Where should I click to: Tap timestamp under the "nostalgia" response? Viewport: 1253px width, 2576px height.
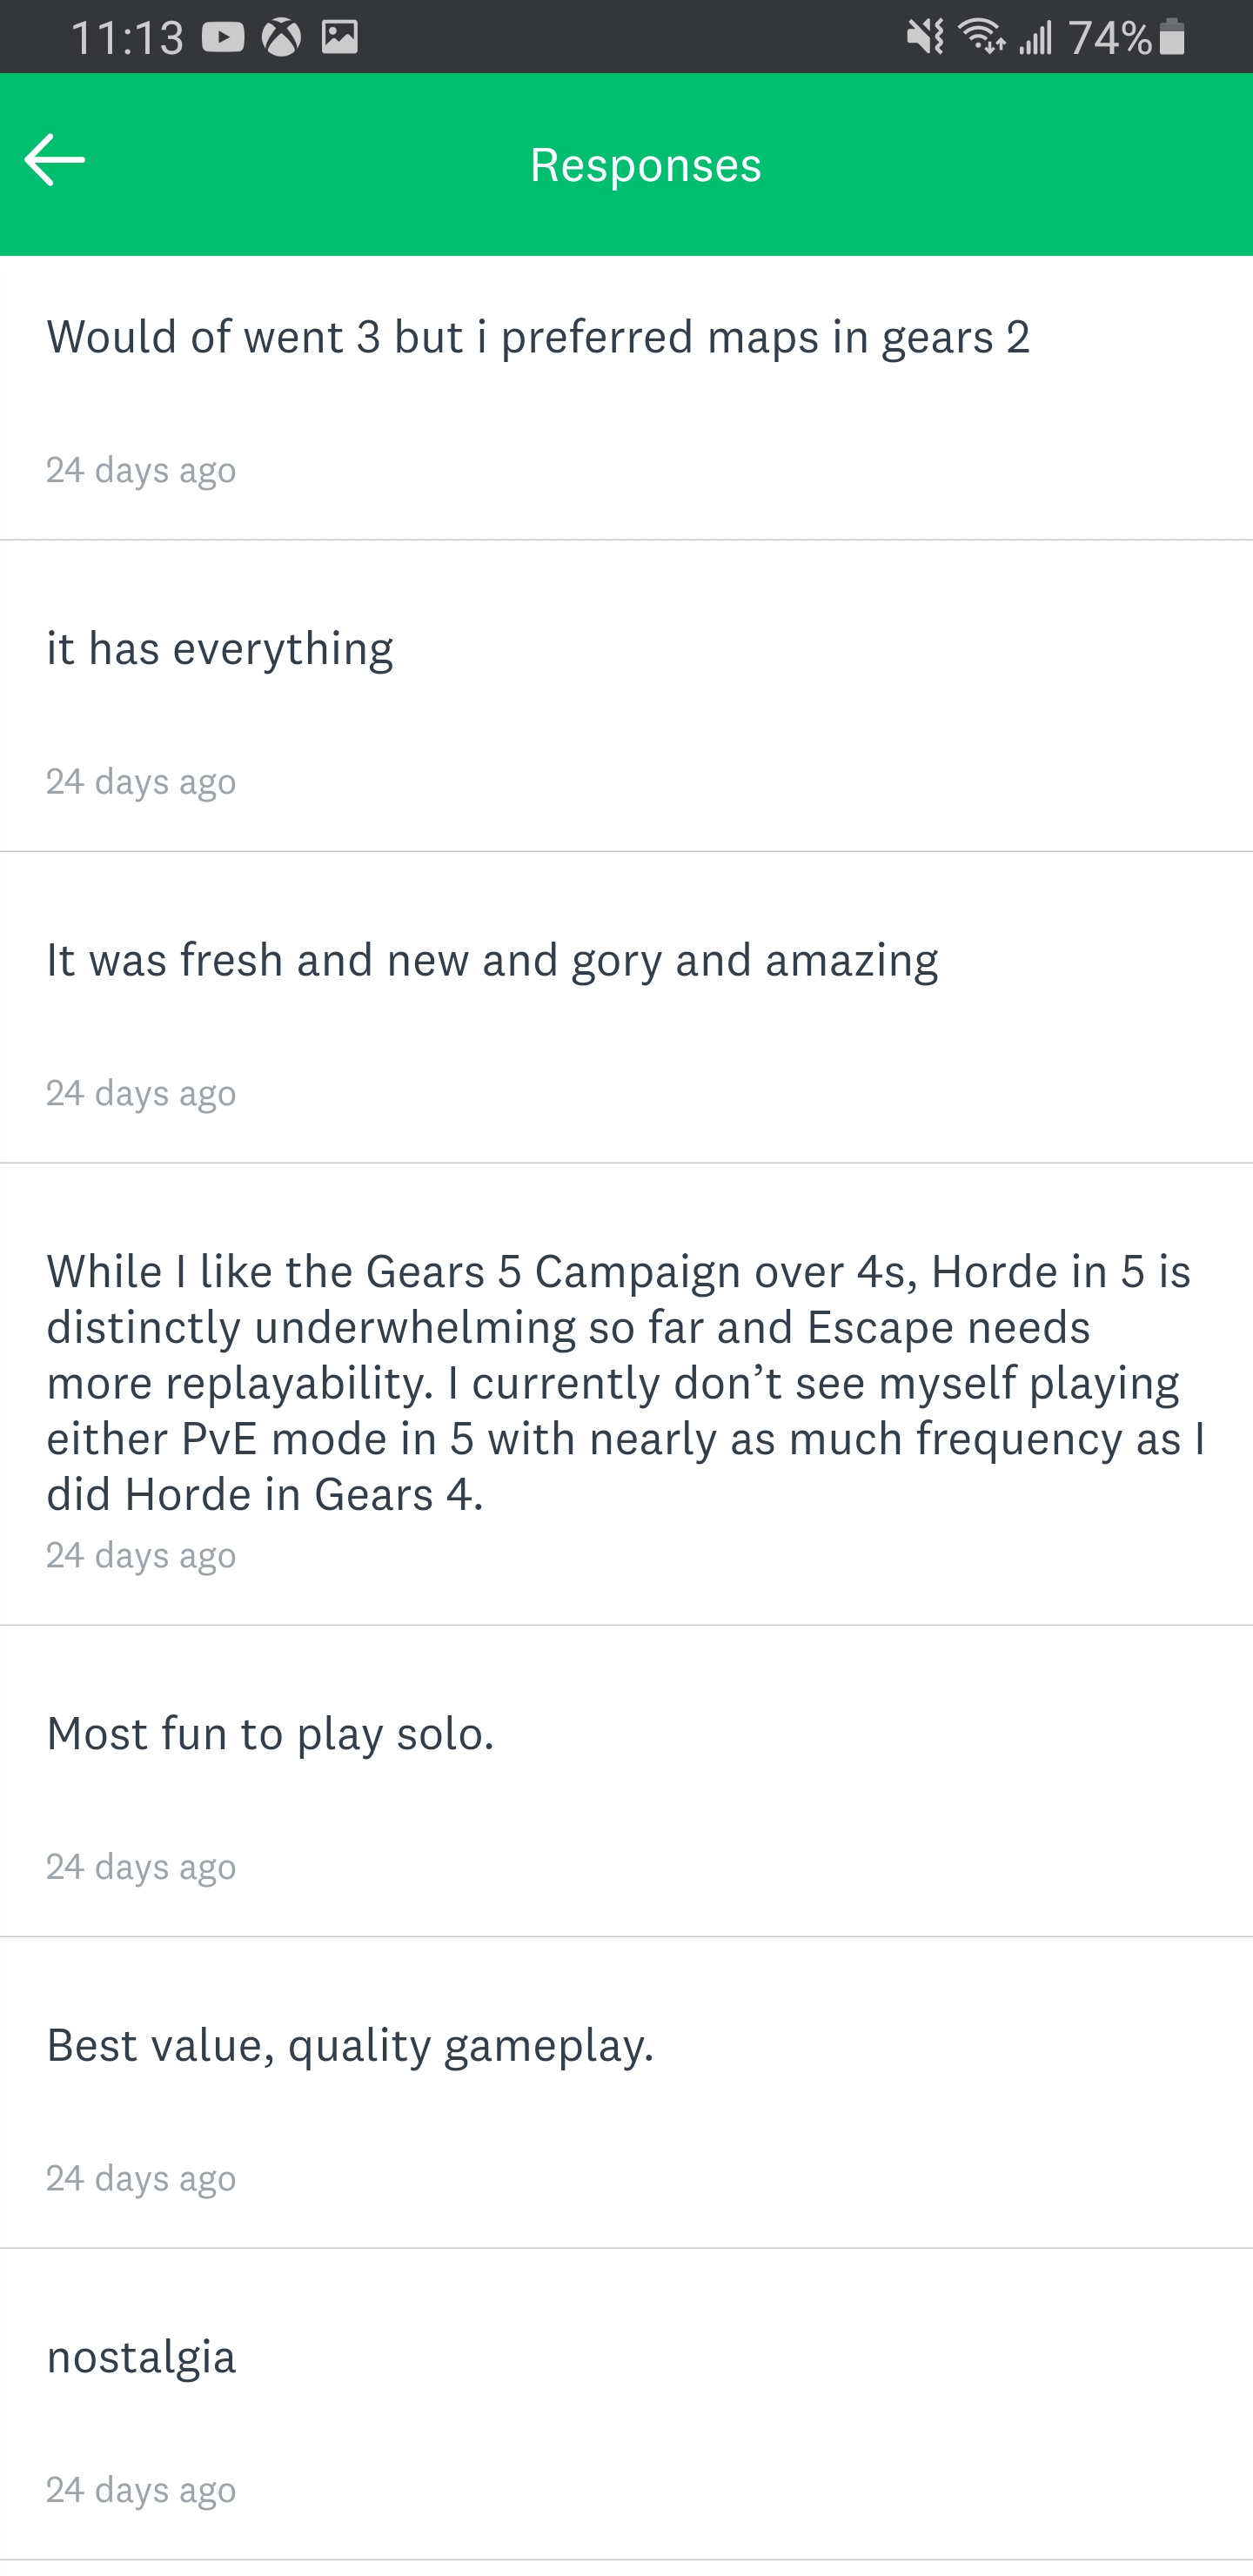coord(141,2490)
